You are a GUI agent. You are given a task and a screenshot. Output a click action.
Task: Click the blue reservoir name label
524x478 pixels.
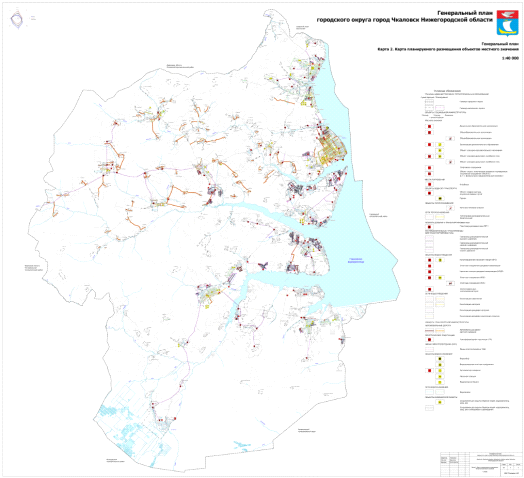(356, 260)
